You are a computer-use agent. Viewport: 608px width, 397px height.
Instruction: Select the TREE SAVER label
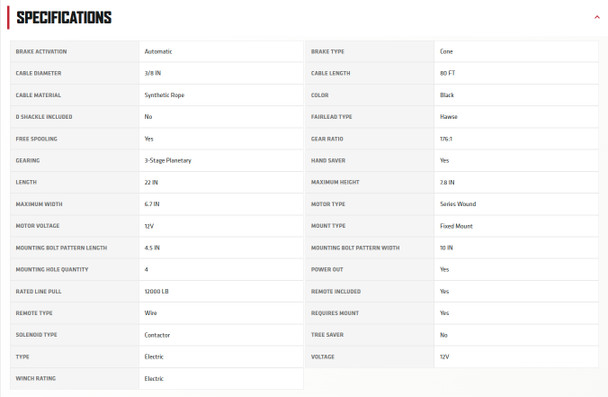click(x=327, y=335)
